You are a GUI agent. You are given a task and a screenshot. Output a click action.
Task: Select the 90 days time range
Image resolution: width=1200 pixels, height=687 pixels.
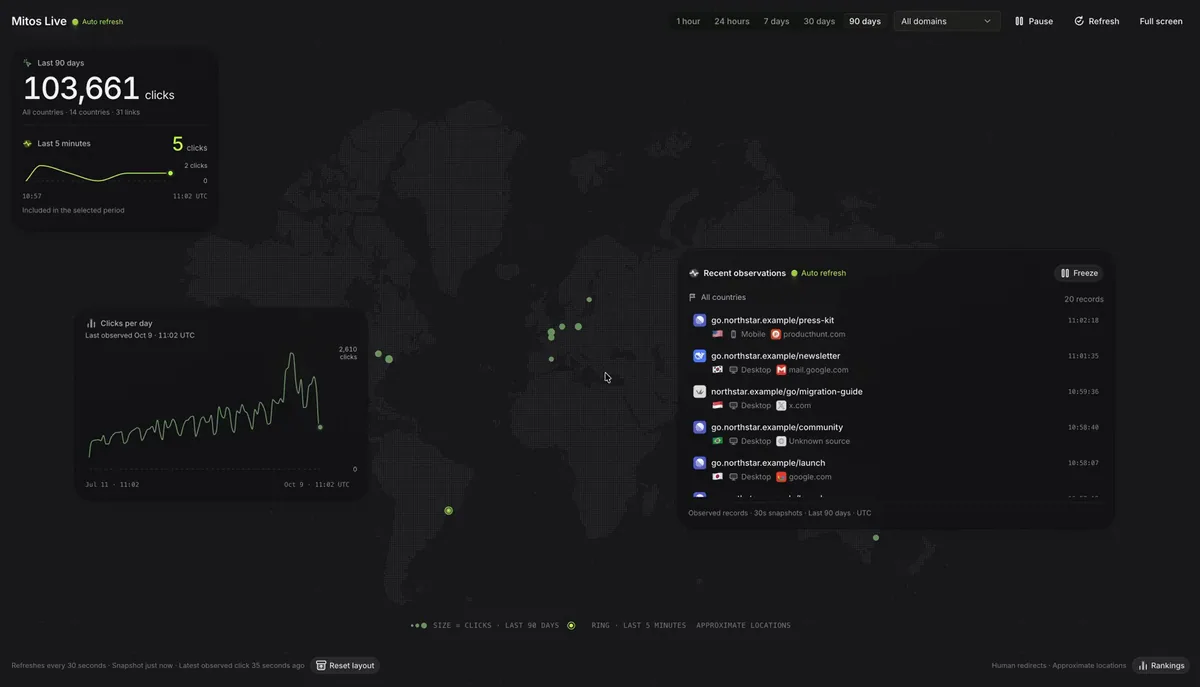point(865,21)
